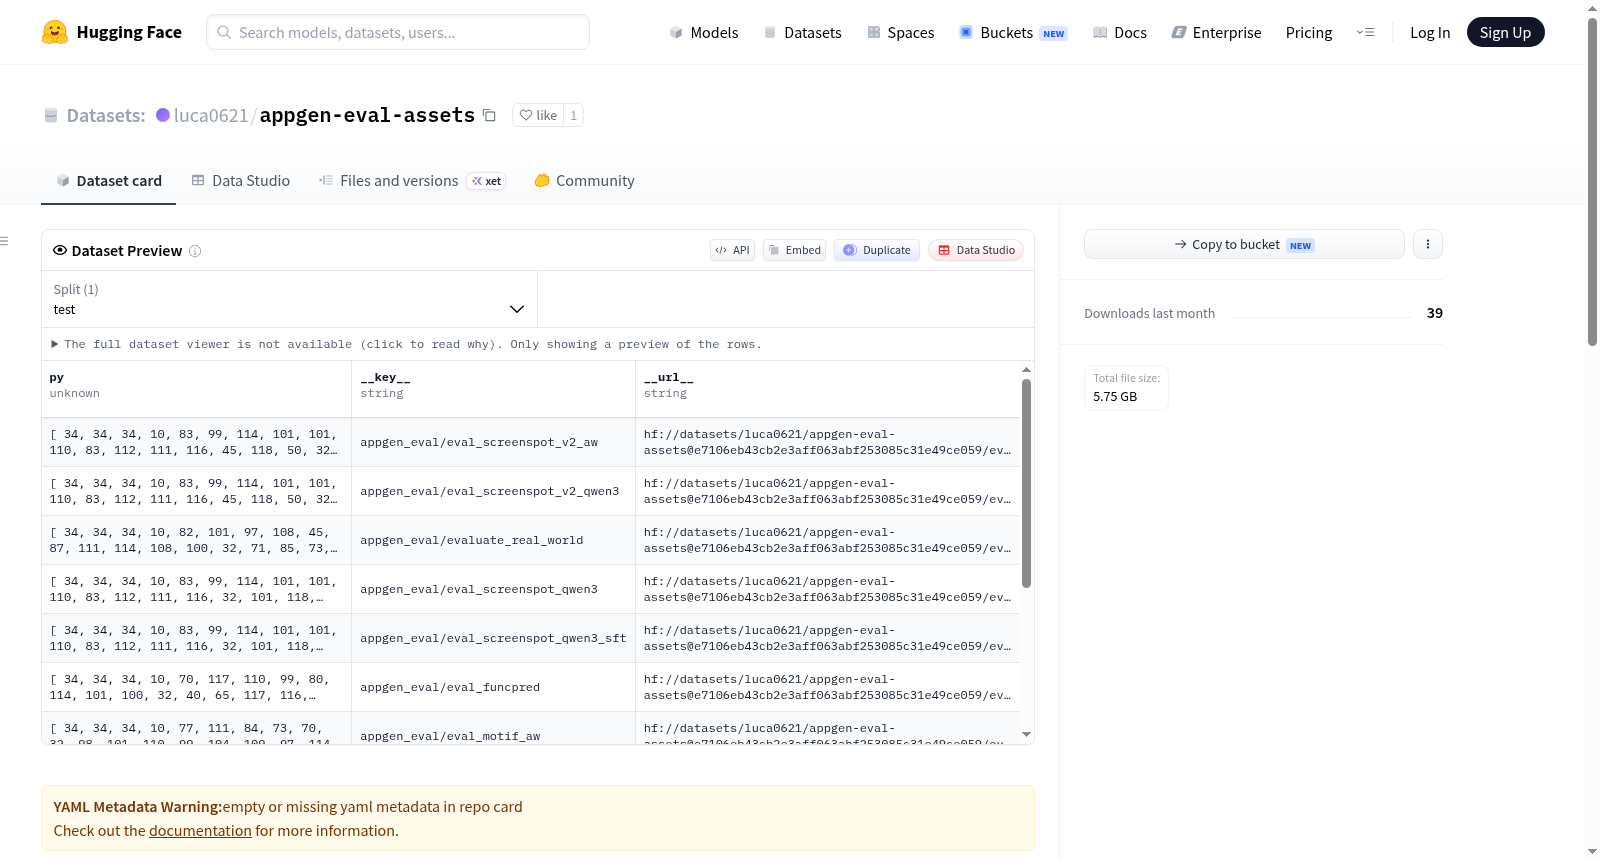Screen dimensions: 1600x861
Task: Click the Downloads last month value 39
Action: point(1434,313)
